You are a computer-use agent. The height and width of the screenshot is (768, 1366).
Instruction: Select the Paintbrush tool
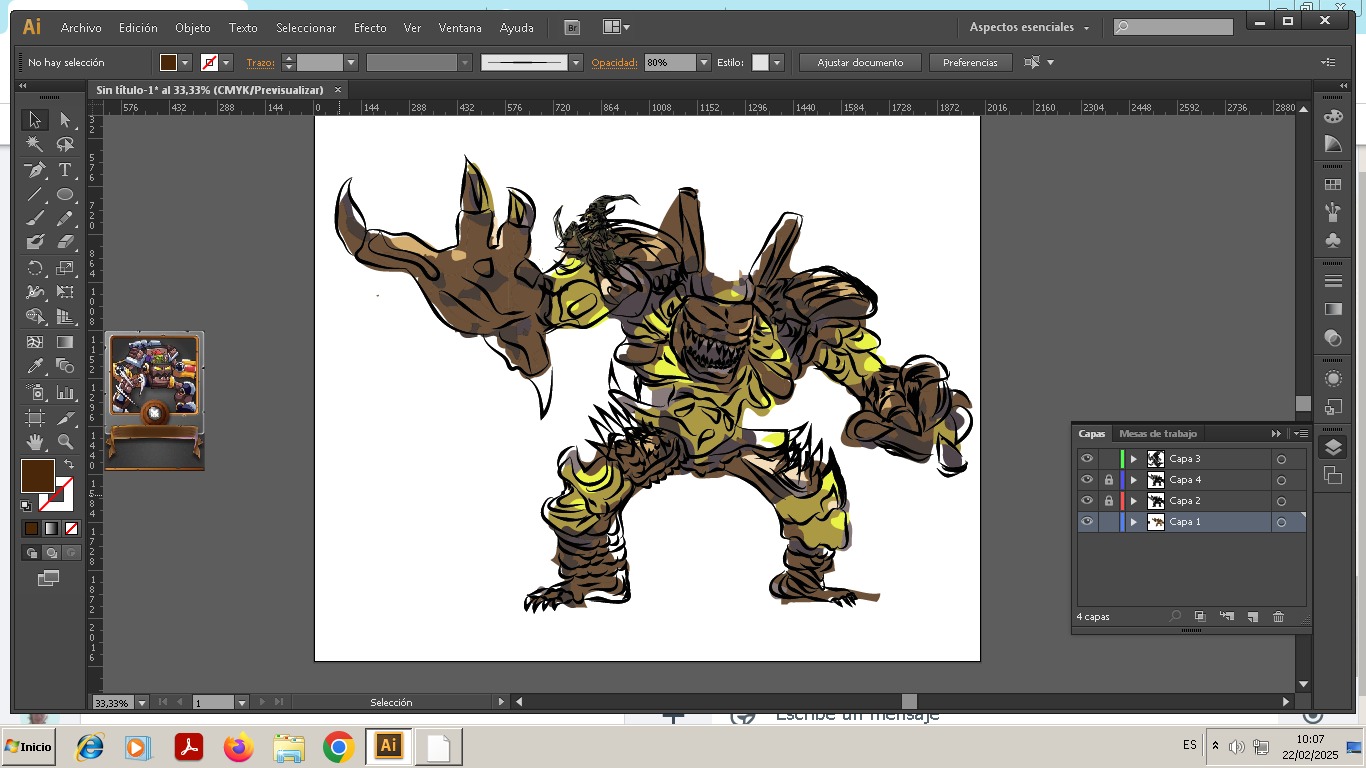[x=34, y=218]
